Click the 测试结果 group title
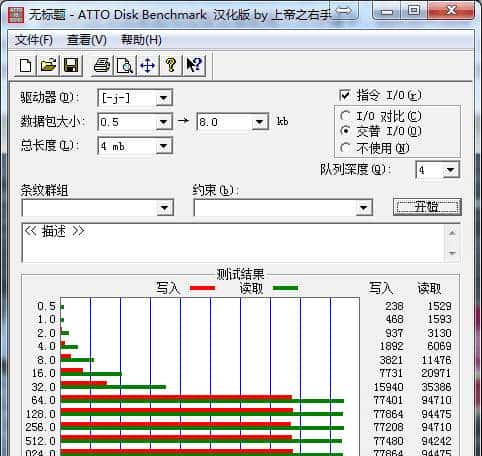 point(240,274)
